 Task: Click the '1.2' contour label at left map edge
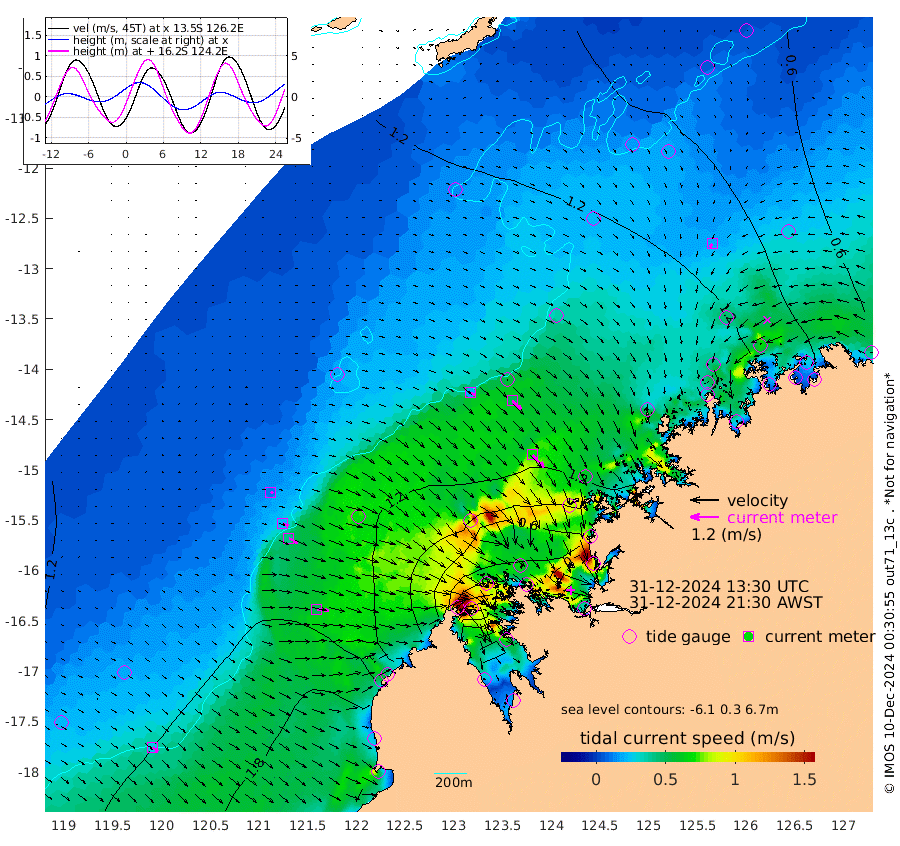(52, 569)
